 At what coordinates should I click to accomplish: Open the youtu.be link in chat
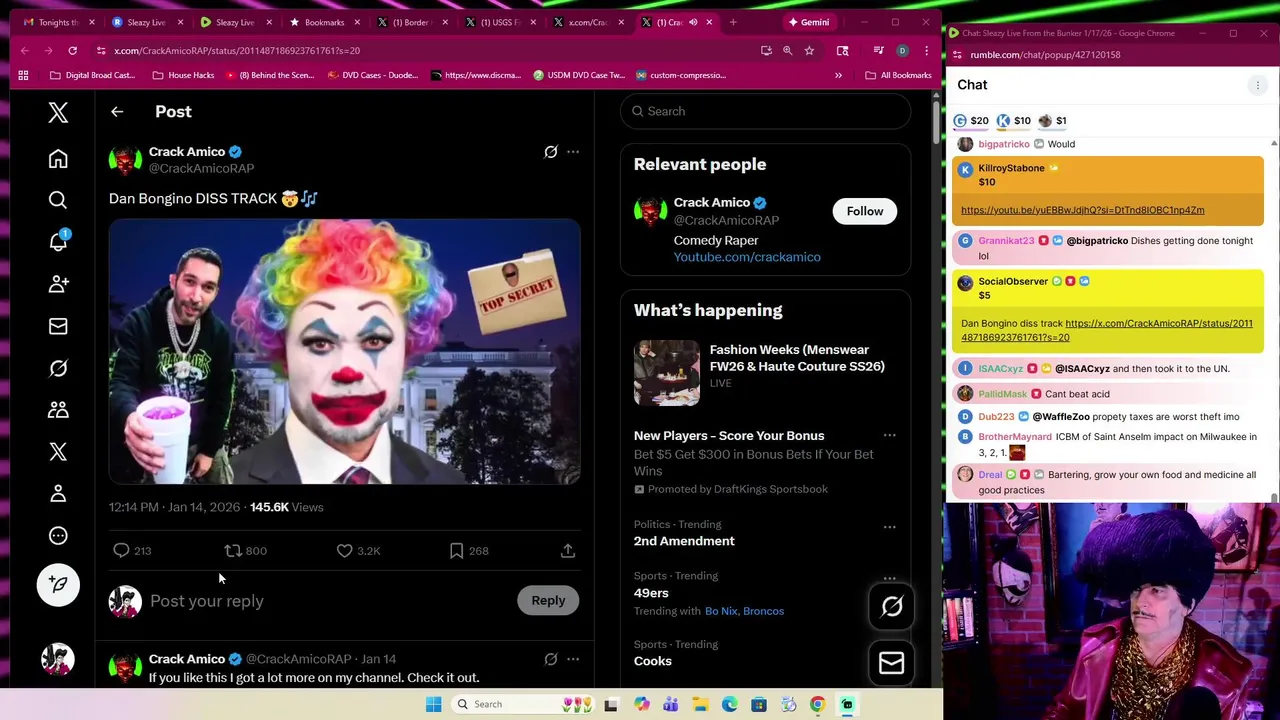click(1082, 210)
